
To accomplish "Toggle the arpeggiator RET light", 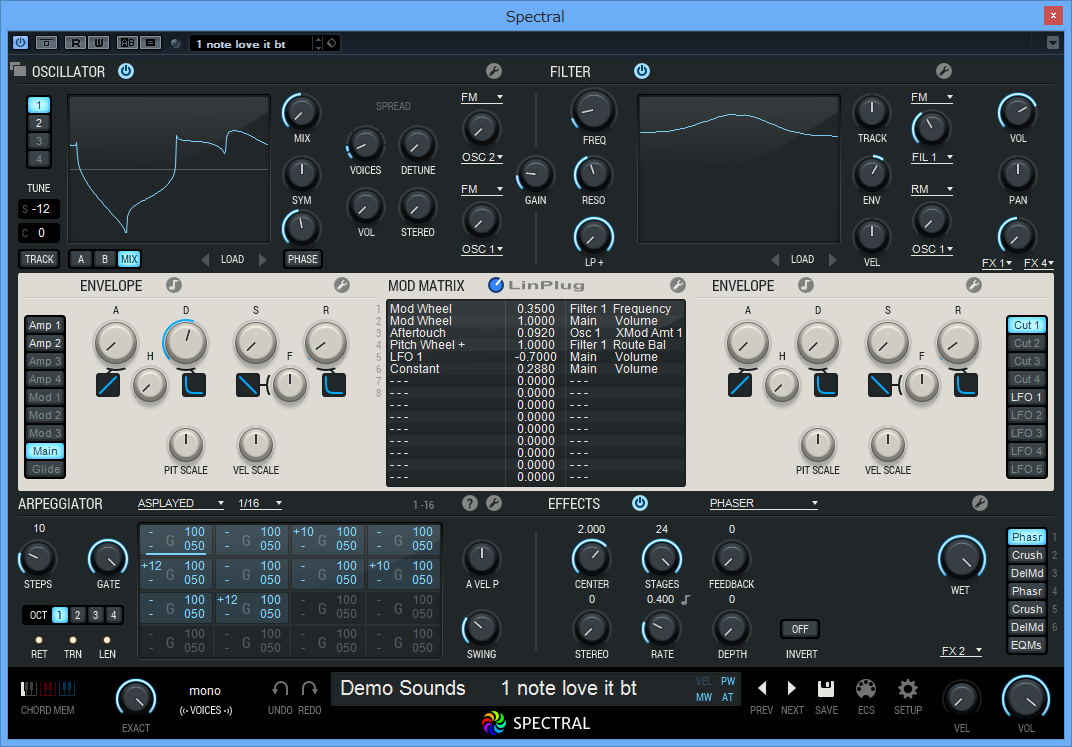I will coord(39,640).
